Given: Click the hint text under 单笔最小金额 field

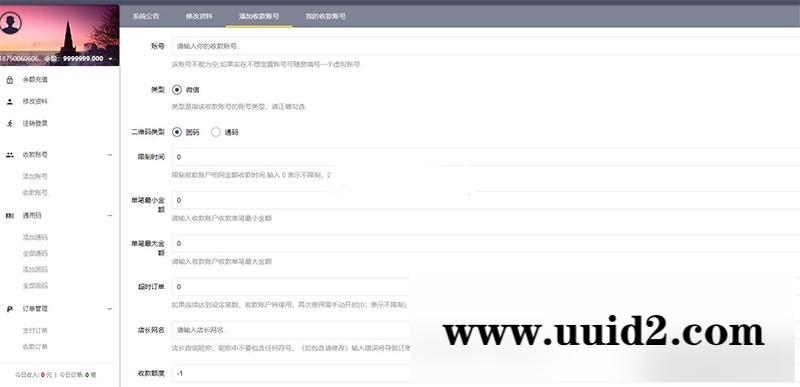Looking at the screenshot, I should 221,218.
